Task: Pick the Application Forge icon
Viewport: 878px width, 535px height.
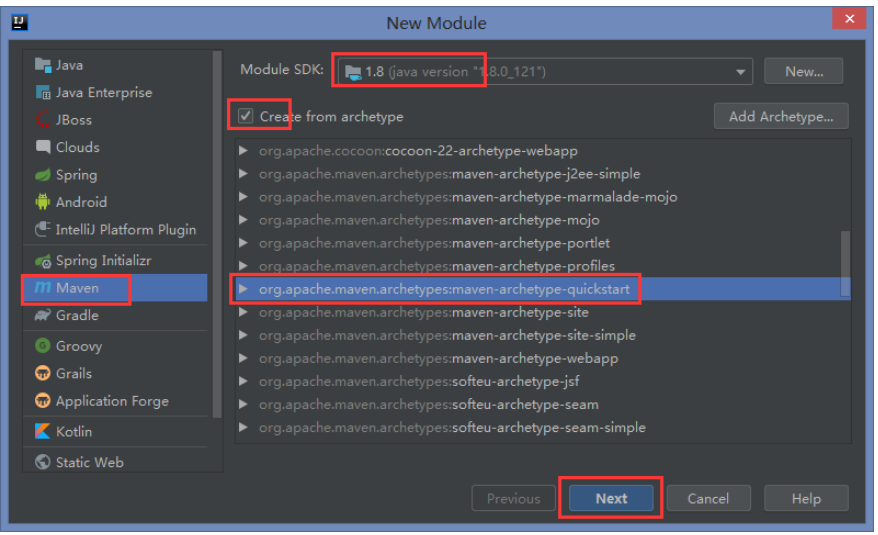Action: click(x=43, y=401)
